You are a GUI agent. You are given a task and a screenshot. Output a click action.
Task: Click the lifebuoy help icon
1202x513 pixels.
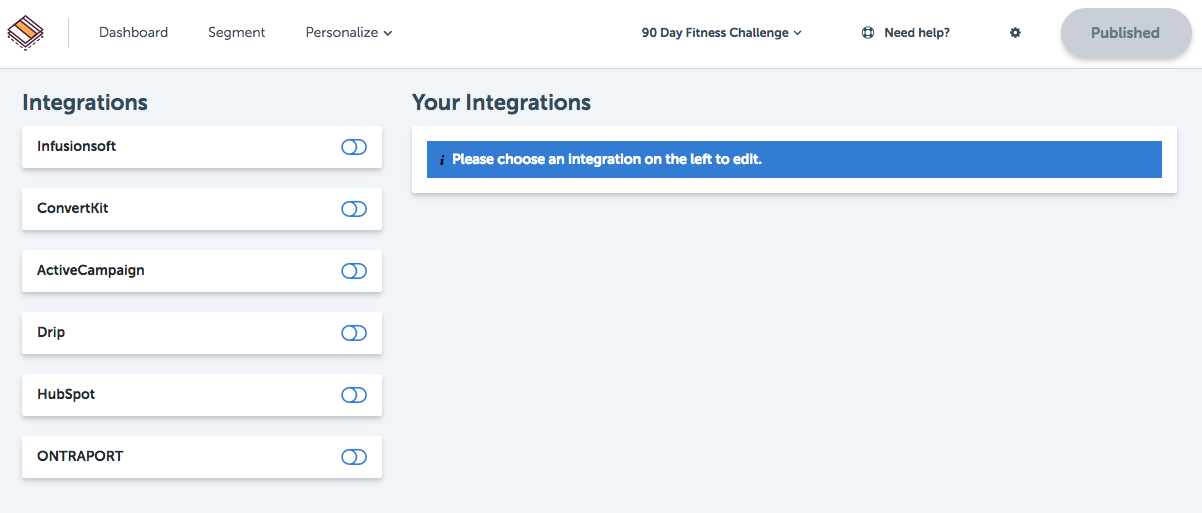tap(868, 33)
